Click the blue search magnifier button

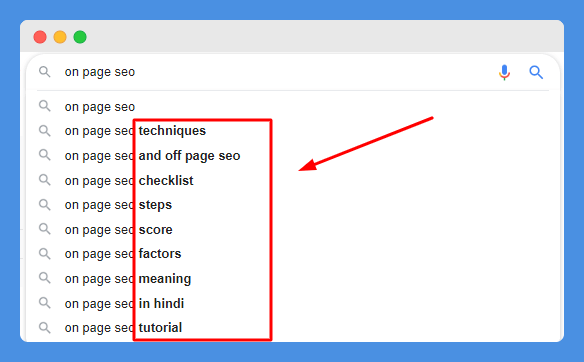tap(536, 72)
